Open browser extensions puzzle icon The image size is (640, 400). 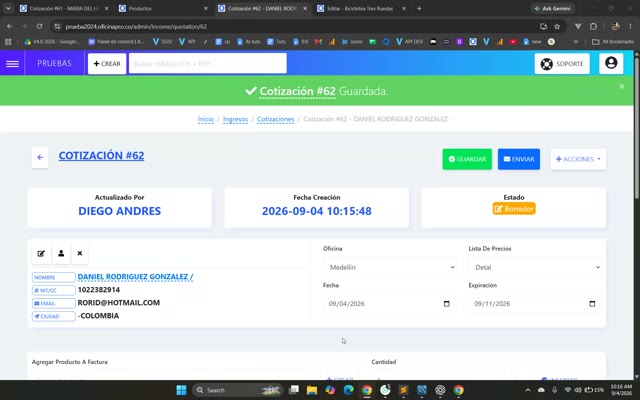[x=593, y=27]
